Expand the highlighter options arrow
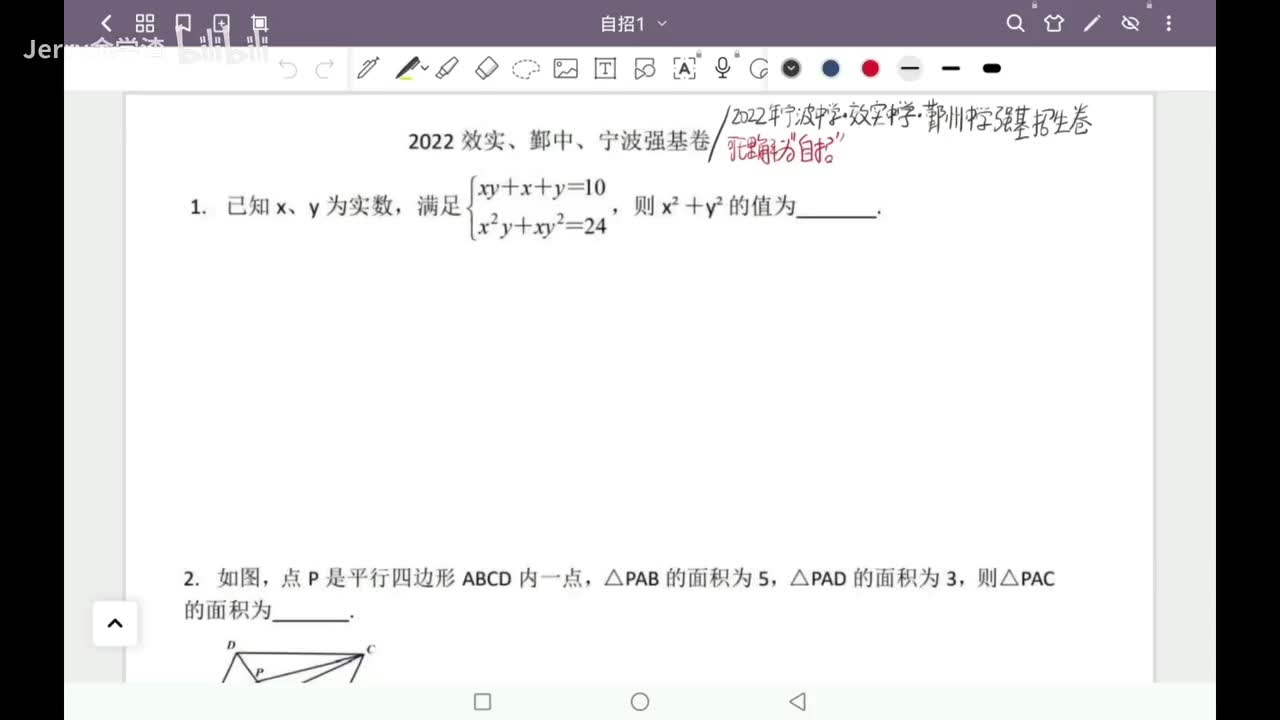Viewport: 1280px width, 720px height. click(x=425, y=68)
